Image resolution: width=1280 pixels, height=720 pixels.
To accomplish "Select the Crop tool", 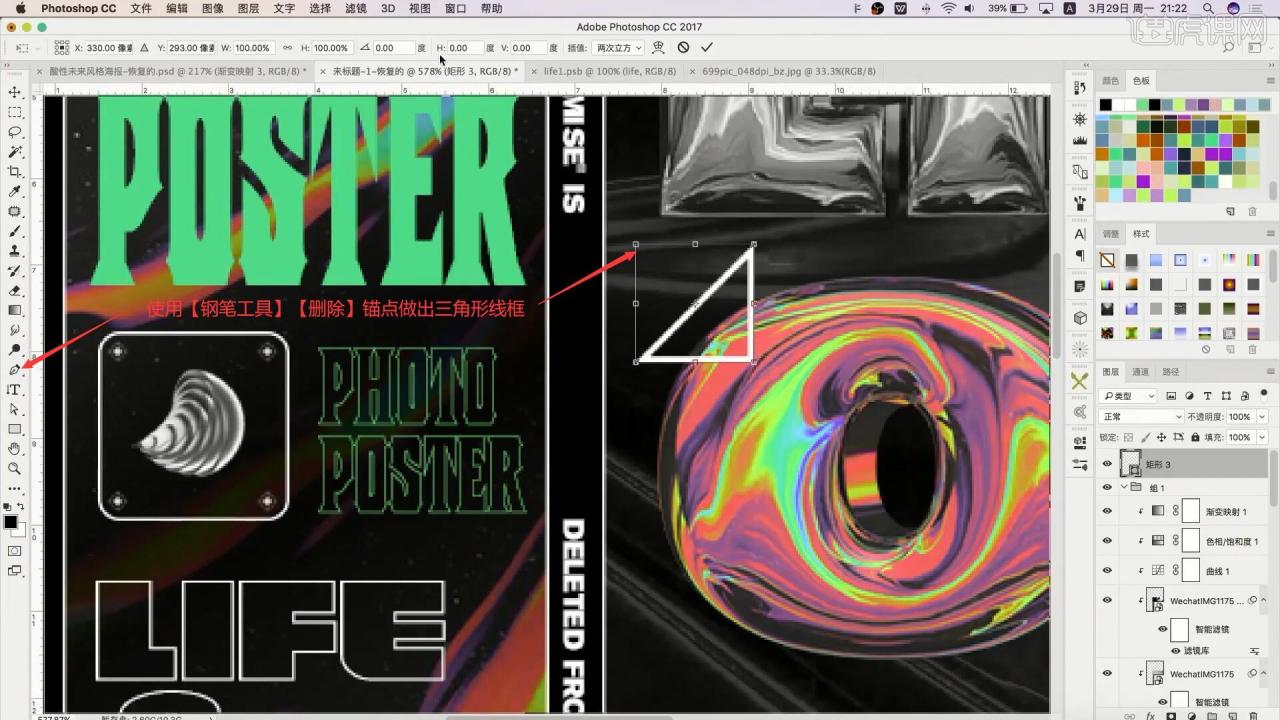I will (14, 172).
